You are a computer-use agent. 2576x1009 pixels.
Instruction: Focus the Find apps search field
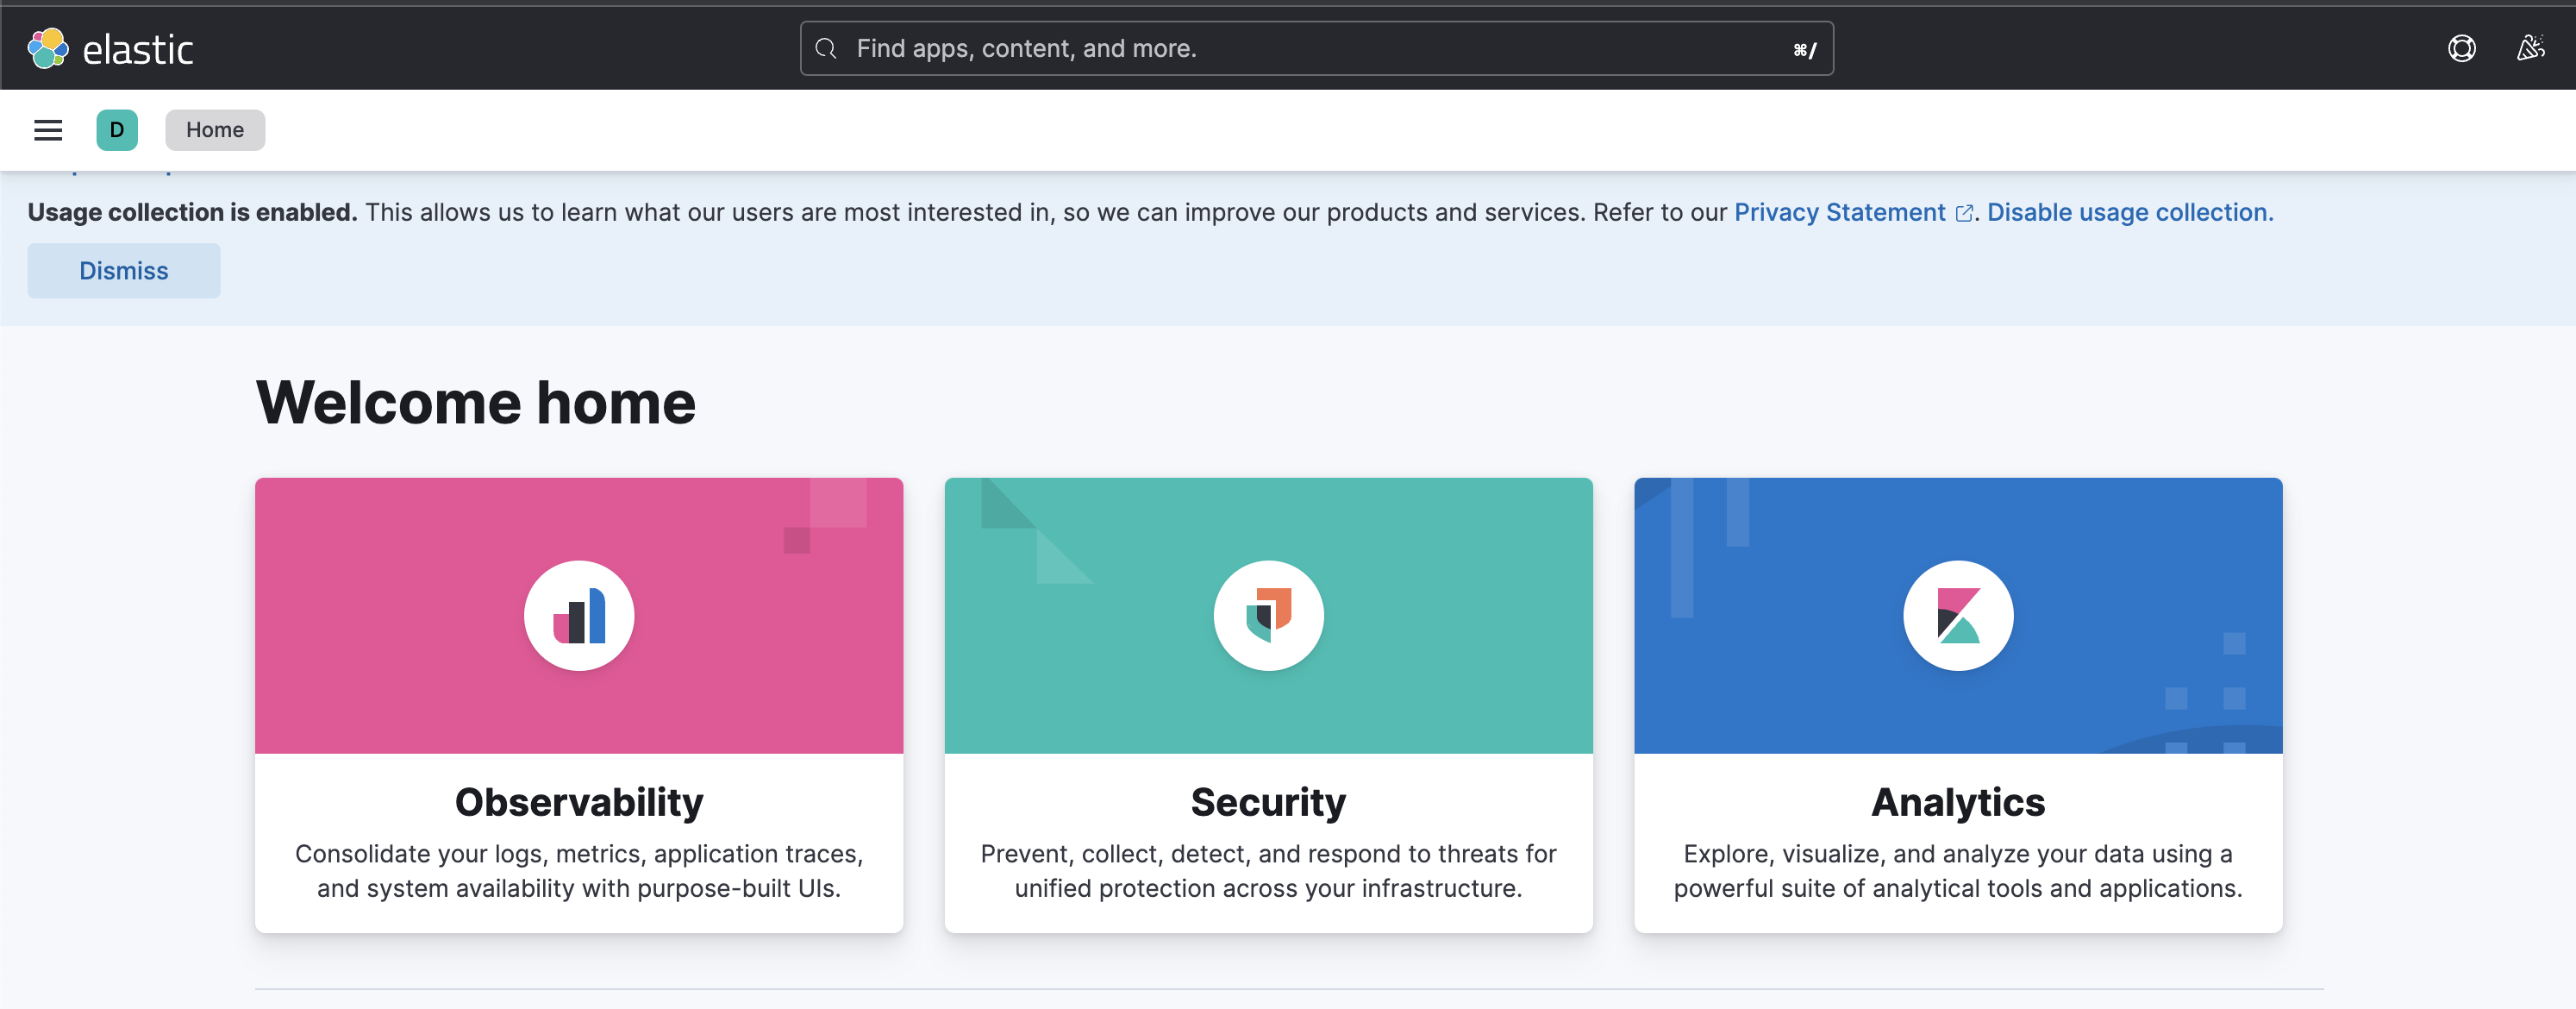[1316, 48]
